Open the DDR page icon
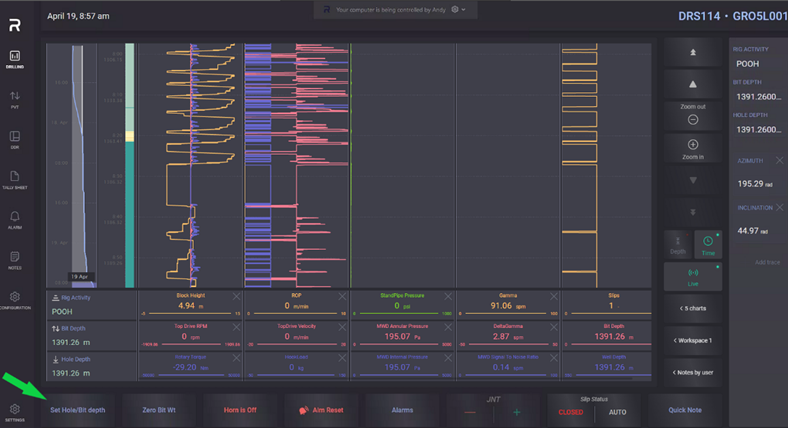This screenshot has height=428, width=788. tap(15, 139)
